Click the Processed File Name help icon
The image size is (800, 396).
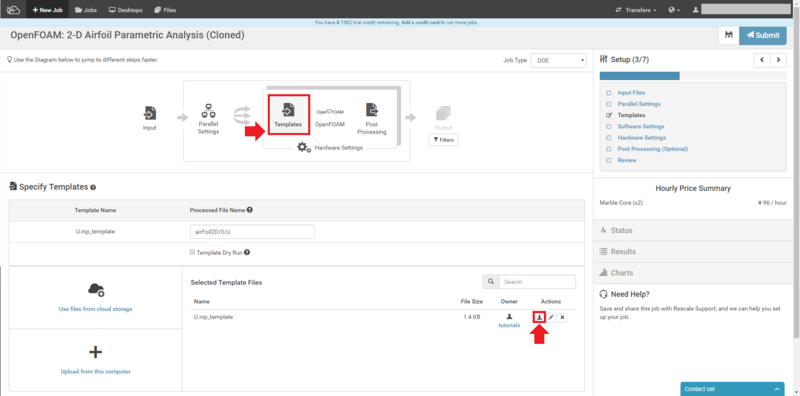click(250, 210)
